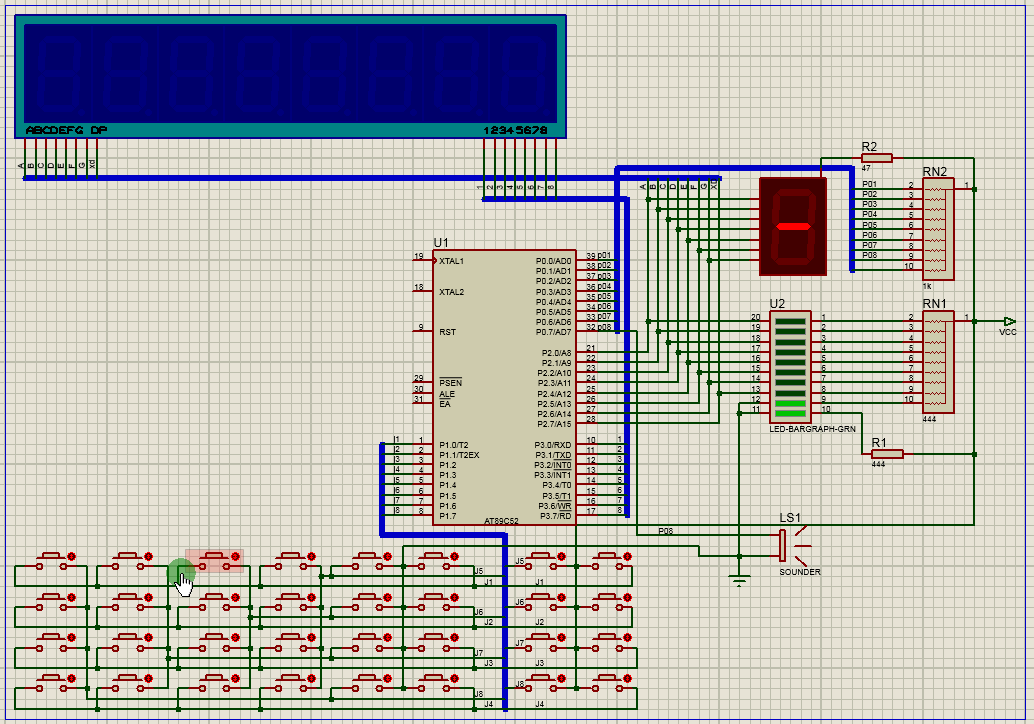Click the P3.7/RD pin label
The height and width of the screenshot is (724, 1034).
click(555, 516)
